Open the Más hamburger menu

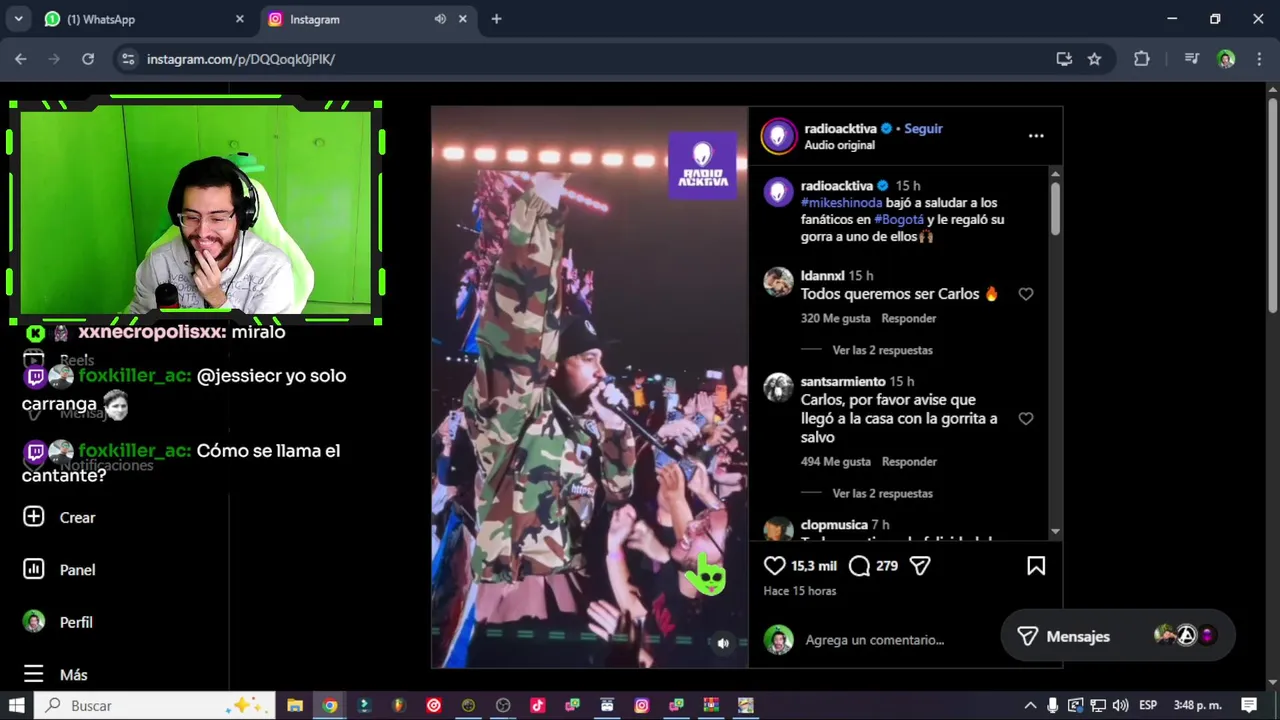coord(34,674)
